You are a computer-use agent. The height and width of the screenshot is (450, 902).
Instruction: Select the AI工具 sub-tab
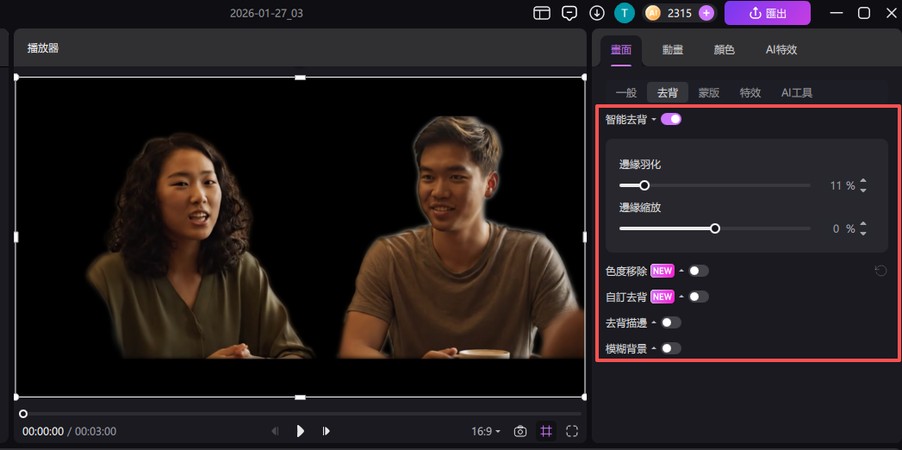tap(797, 93)
